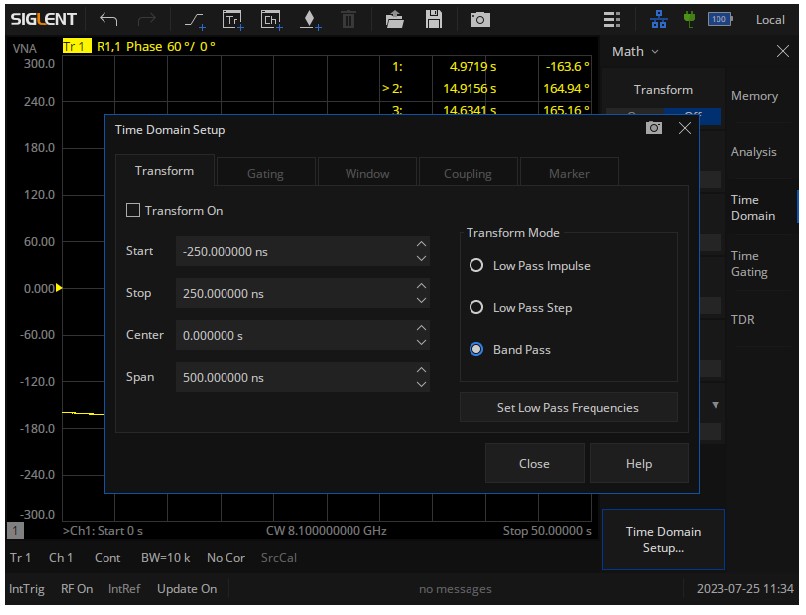This screenshot has width=806, height=615.
Task: Enable the Transform On checkbox
Action: pos(133,211)
